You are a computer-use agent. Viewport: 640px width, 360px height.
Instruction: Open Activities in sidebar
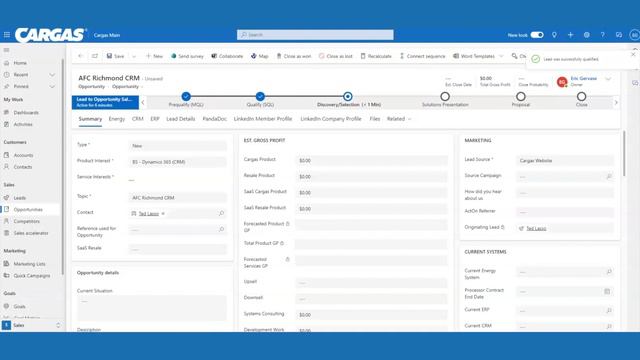pos(23,124)
